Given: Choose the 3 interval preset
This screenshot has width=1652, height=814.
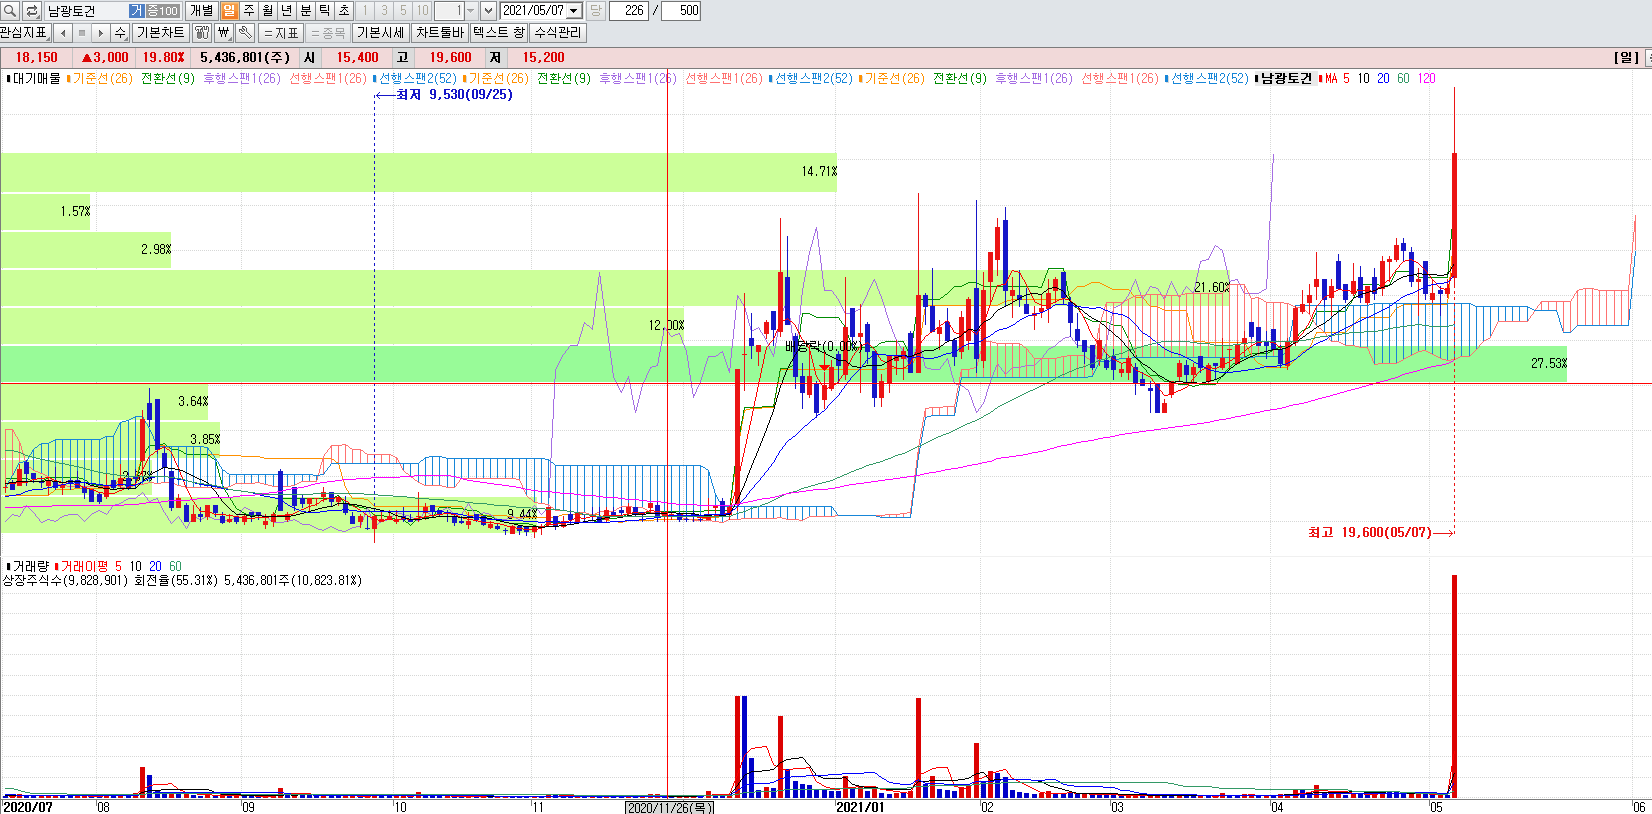Looking at the screenshot, I should click(x=384, y=10).
